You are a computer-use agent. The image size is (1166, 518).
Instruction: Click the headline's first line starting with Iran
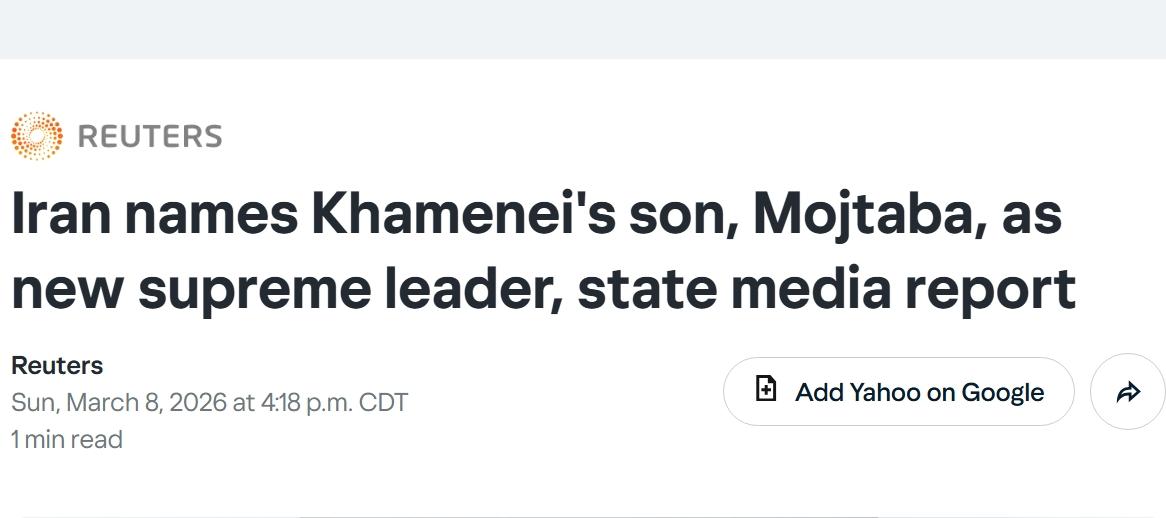(x=536, y=215)
